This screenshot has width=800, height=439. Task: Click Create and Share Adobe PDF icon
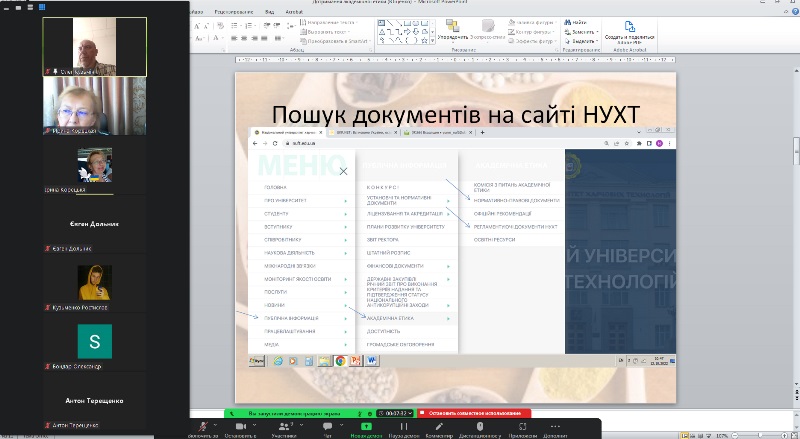(632, 29)
